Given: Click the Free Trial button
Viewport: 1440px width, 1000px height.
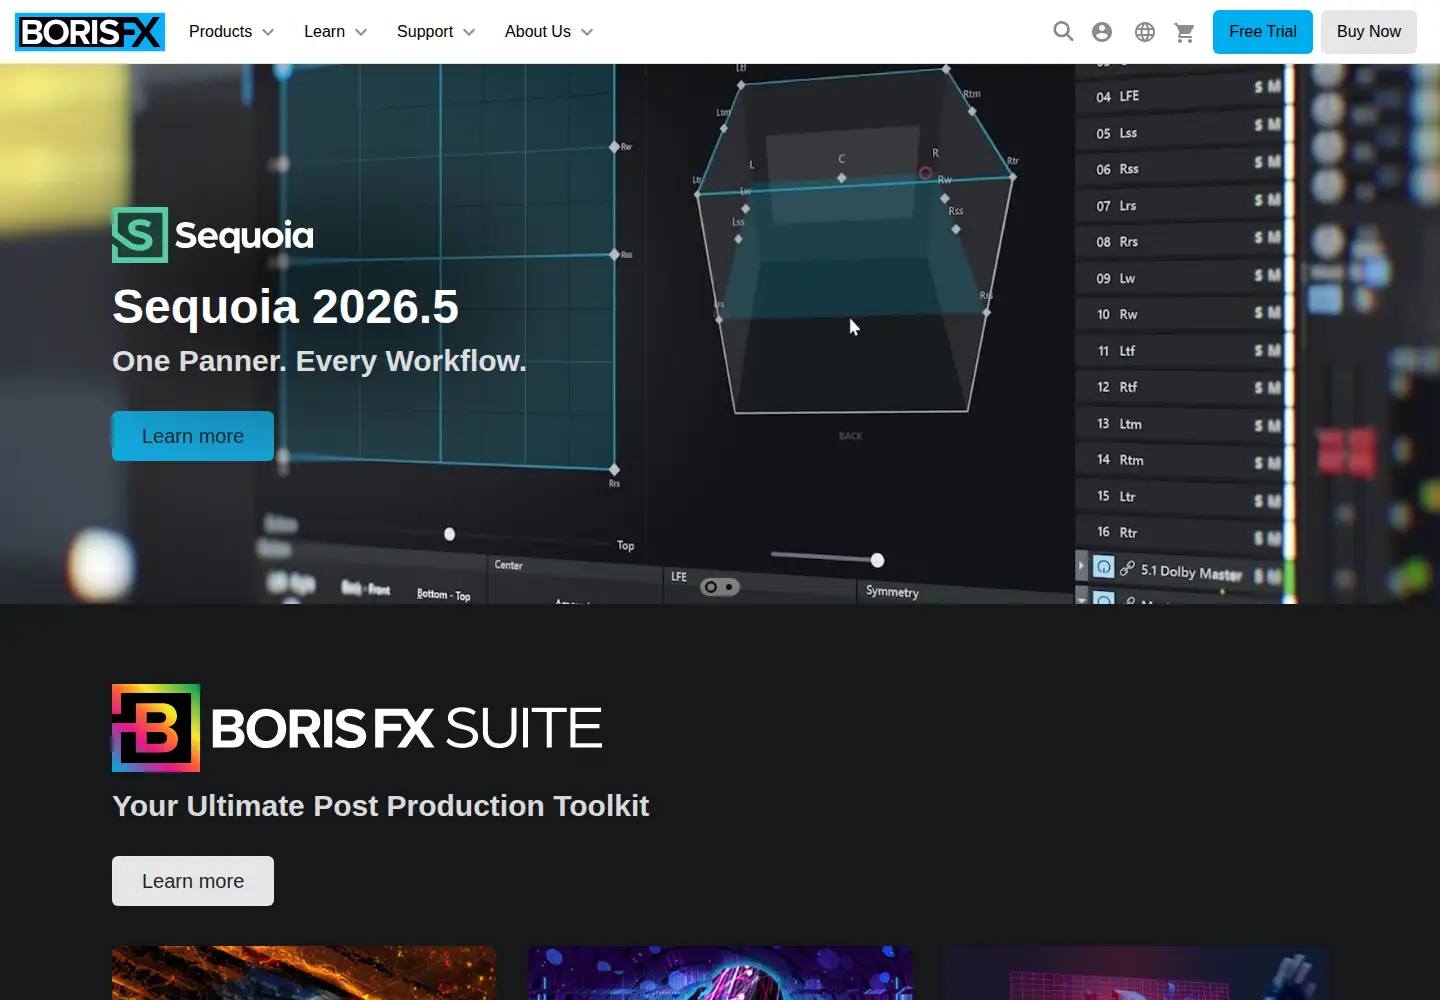Looking at the screenshot, I should (1263, 32).
